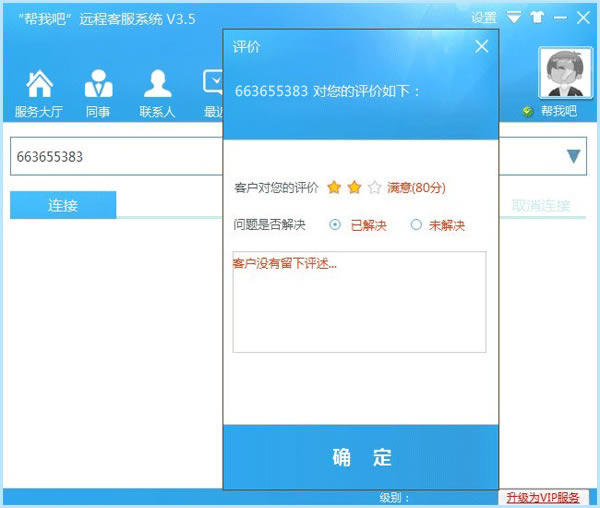This screenshot has width=600, height=508.
Task: Click the customer comment text box
Action: (x=359, y=302)
